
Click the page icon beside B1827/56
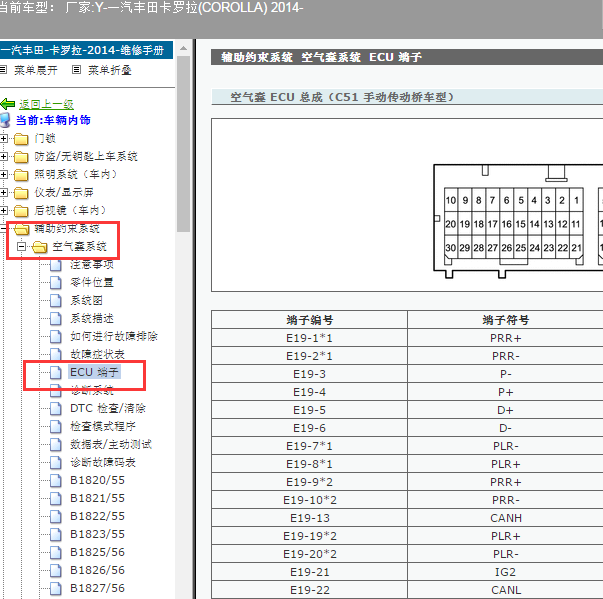click(56, 588)
